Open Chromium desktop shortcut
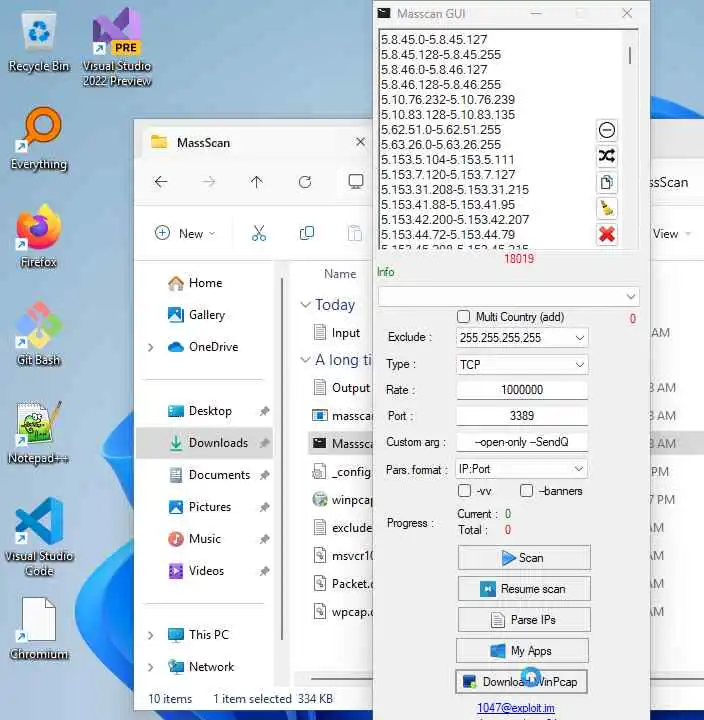The image size is (704, 720). click(39, 629)
